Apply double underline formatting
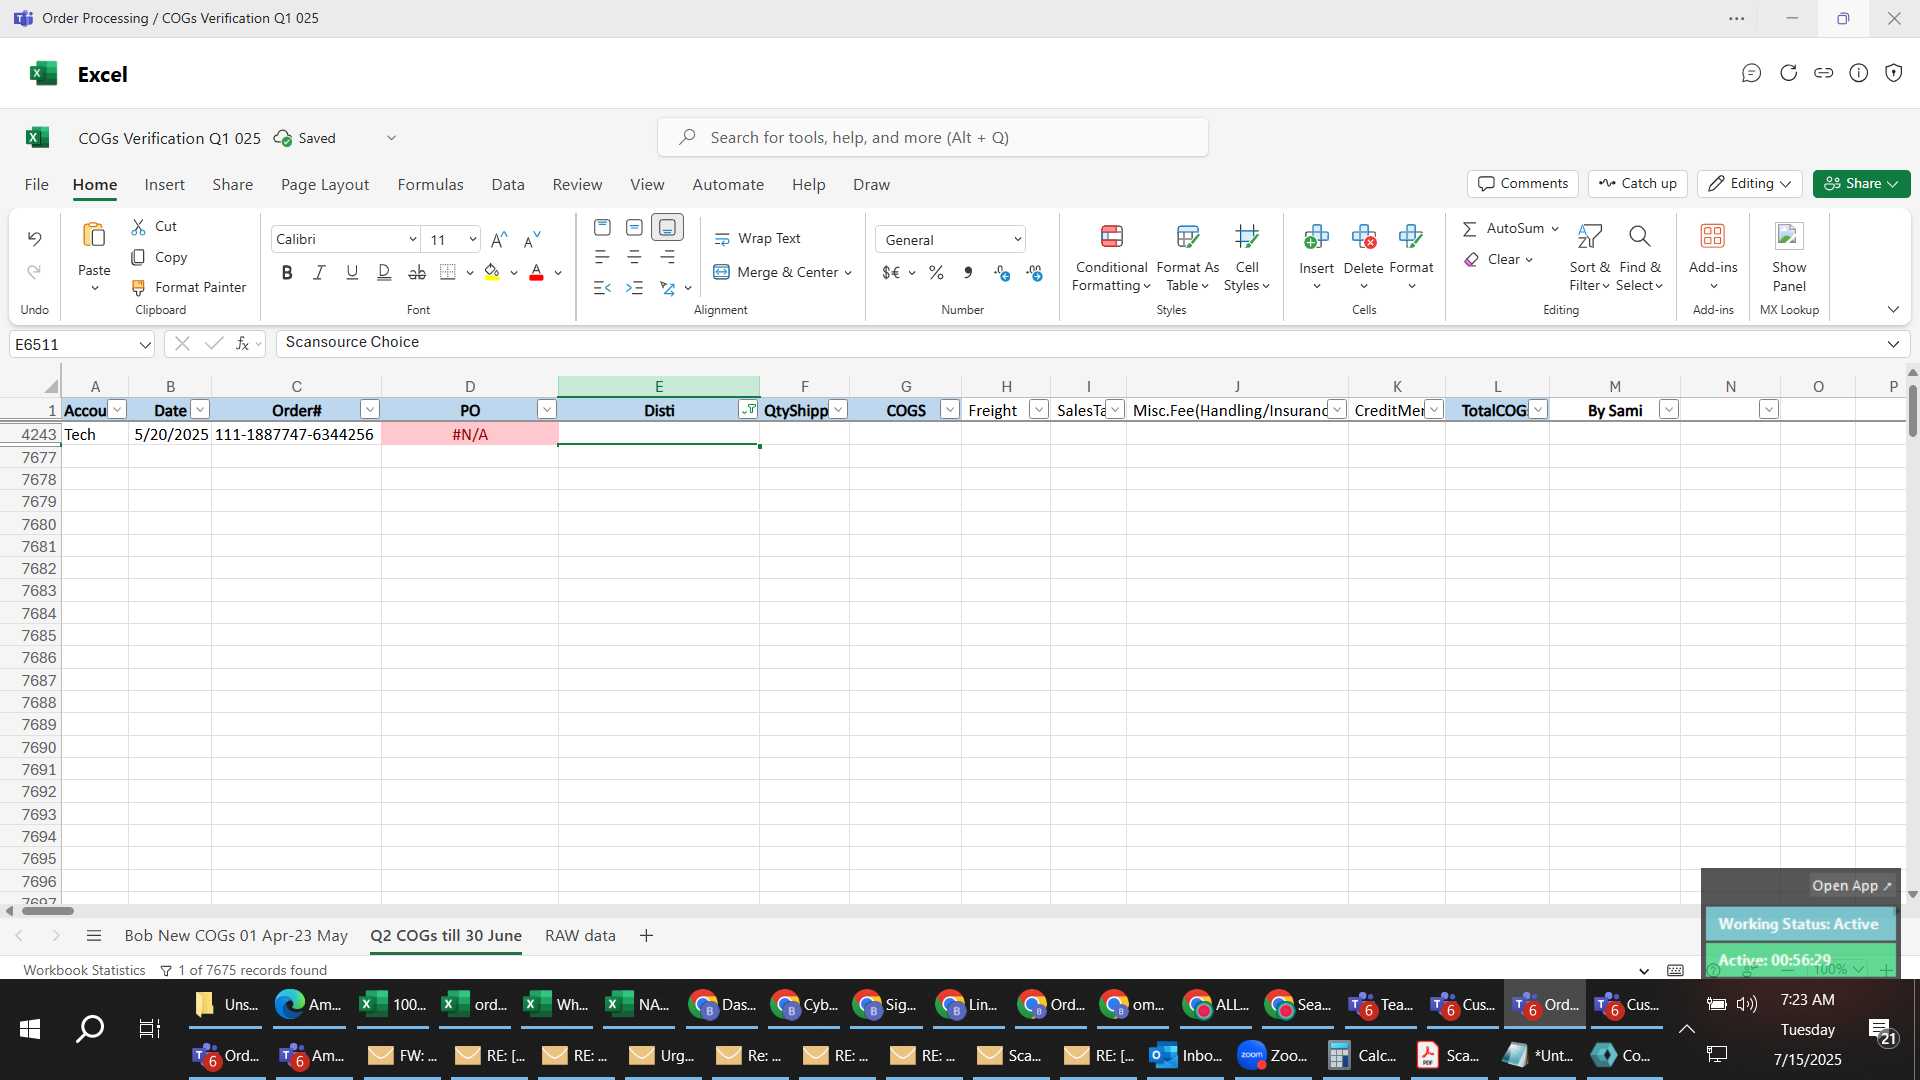Image resolution: width=1920 pixels, height=1080 pixels. click(384, 272)
